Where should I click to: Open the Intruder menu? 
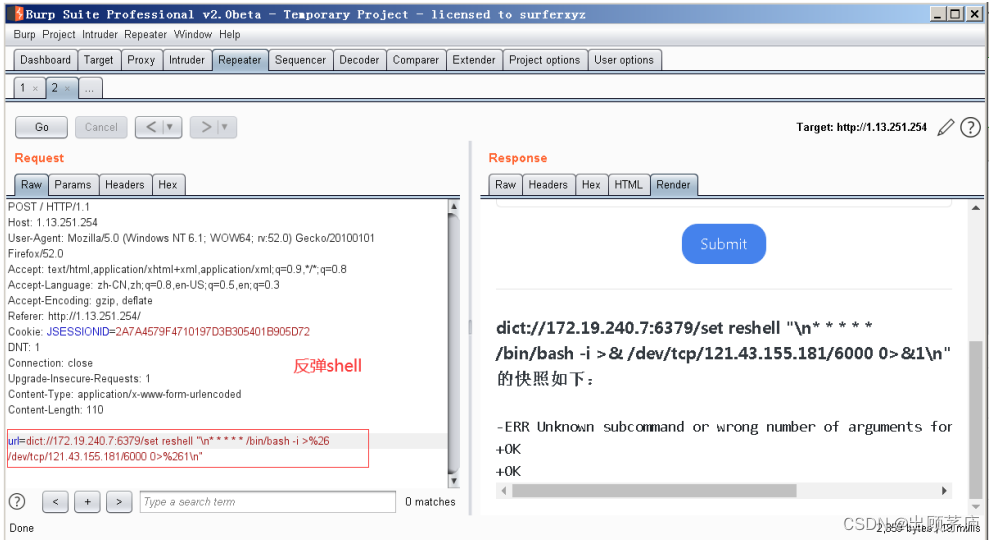[100, 34]
